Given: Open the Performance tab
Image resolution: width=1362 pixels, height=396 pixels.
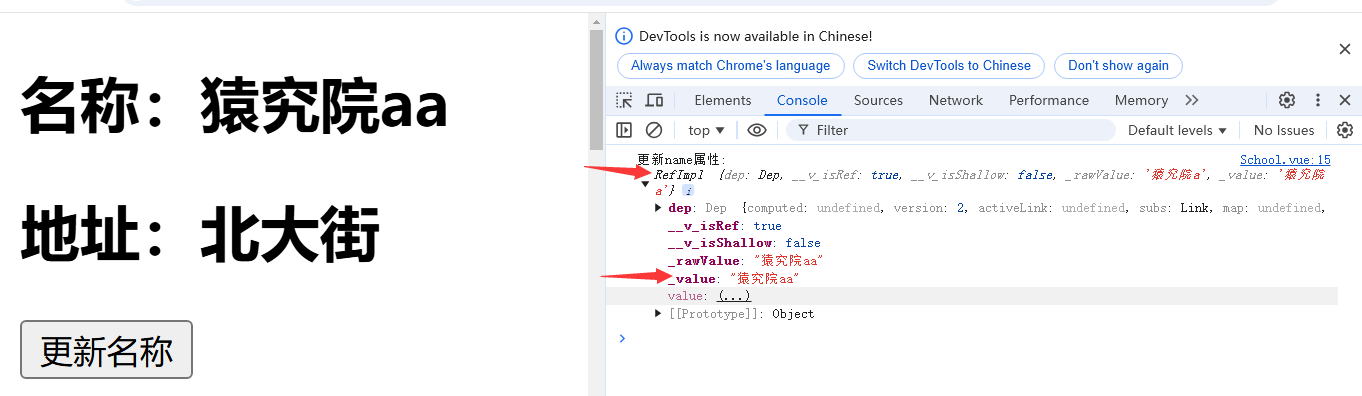Looking at the screenshot, I should tap(1049, 100).
